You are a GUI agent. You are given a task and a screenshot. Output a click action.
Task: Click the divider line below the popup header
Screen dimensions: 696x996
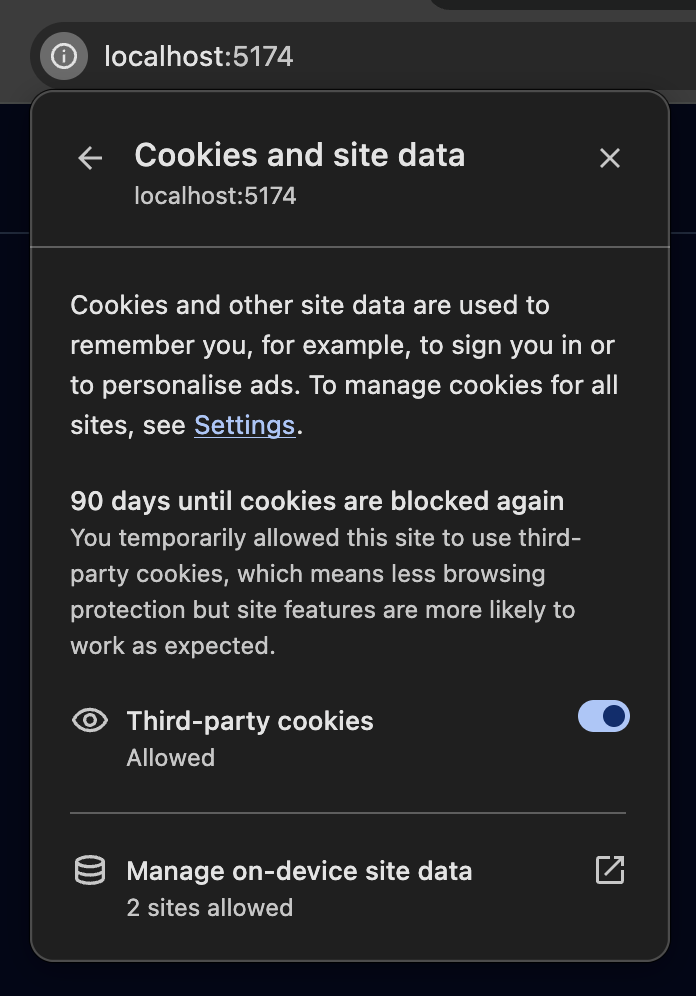click(348, 246)
